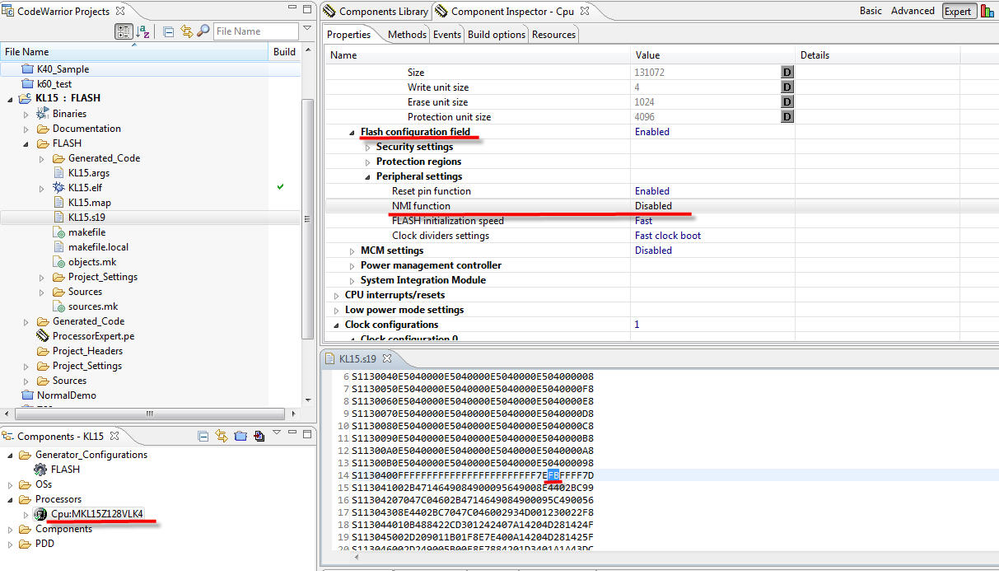The image size is (999, 571).
Task: Open the Components view menu dropdown arrow
Action: (277, 433)
